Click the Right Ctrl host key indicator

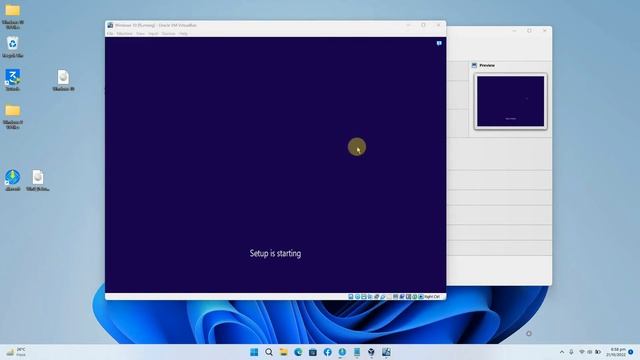coord(432,297)
